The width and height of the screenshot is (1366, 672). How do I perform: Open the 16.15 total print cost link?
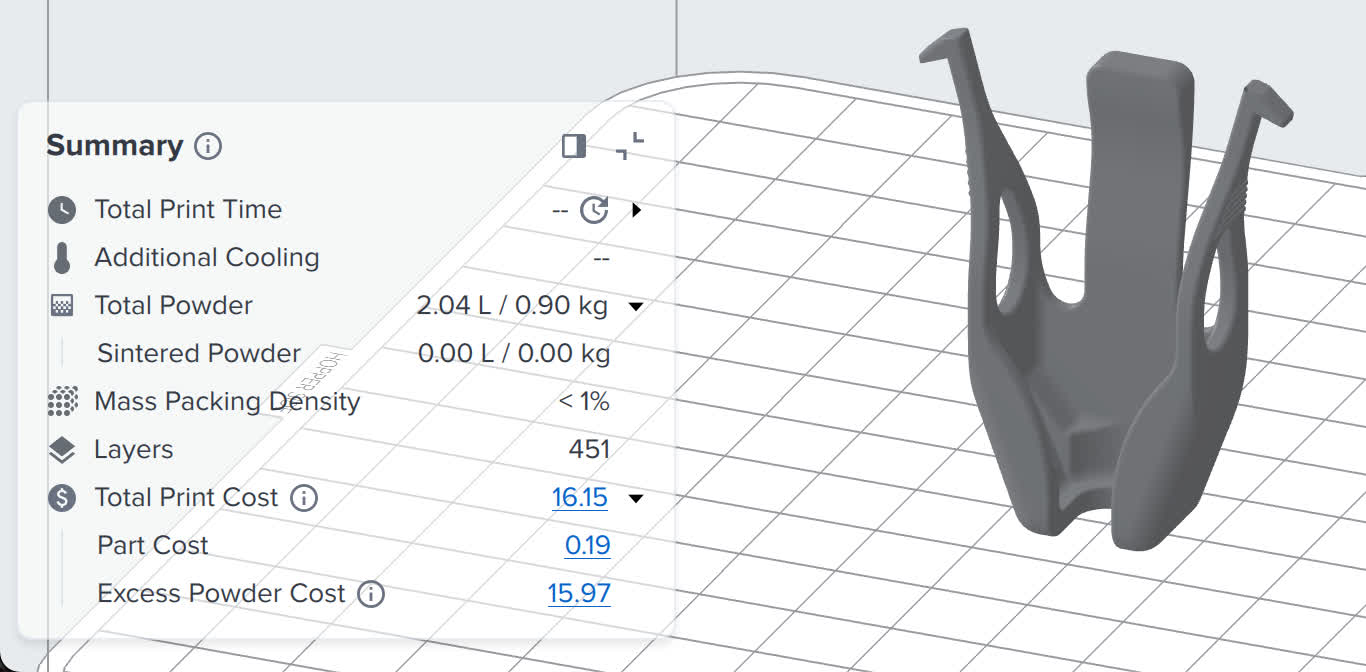tap(580, 497)
